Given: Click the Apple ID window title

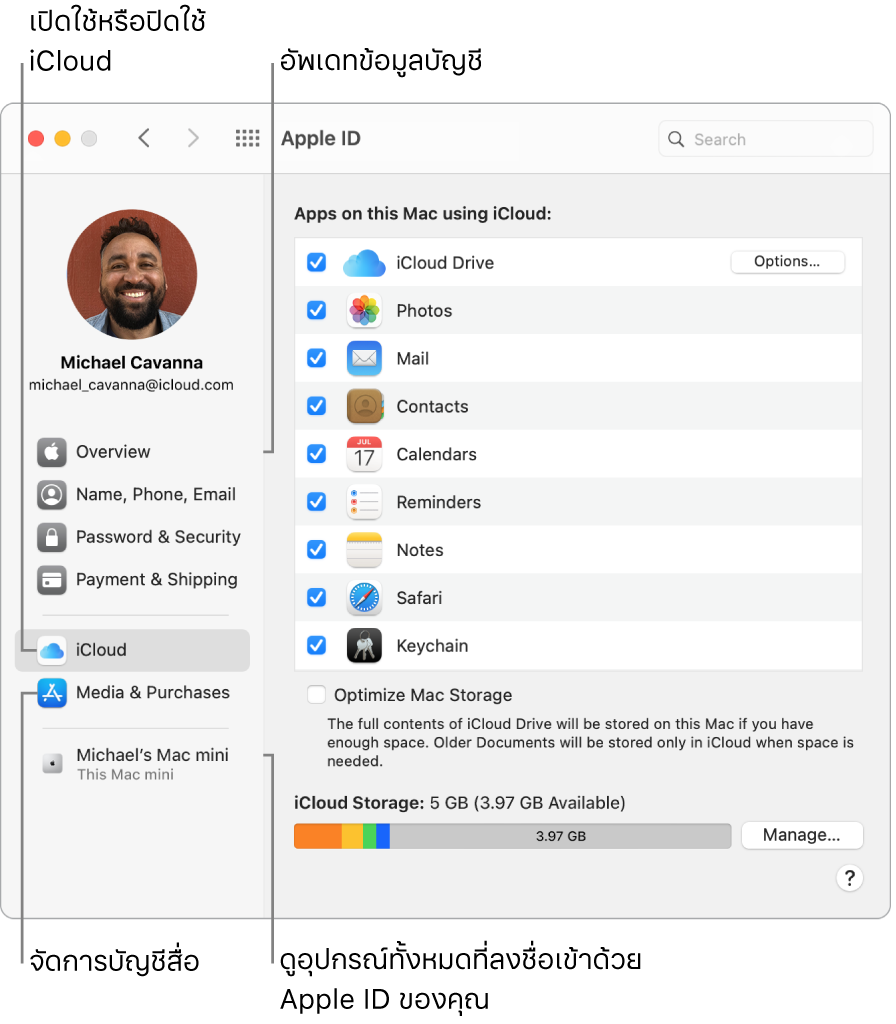Looking at the screenshot, I should pos(321,138).
